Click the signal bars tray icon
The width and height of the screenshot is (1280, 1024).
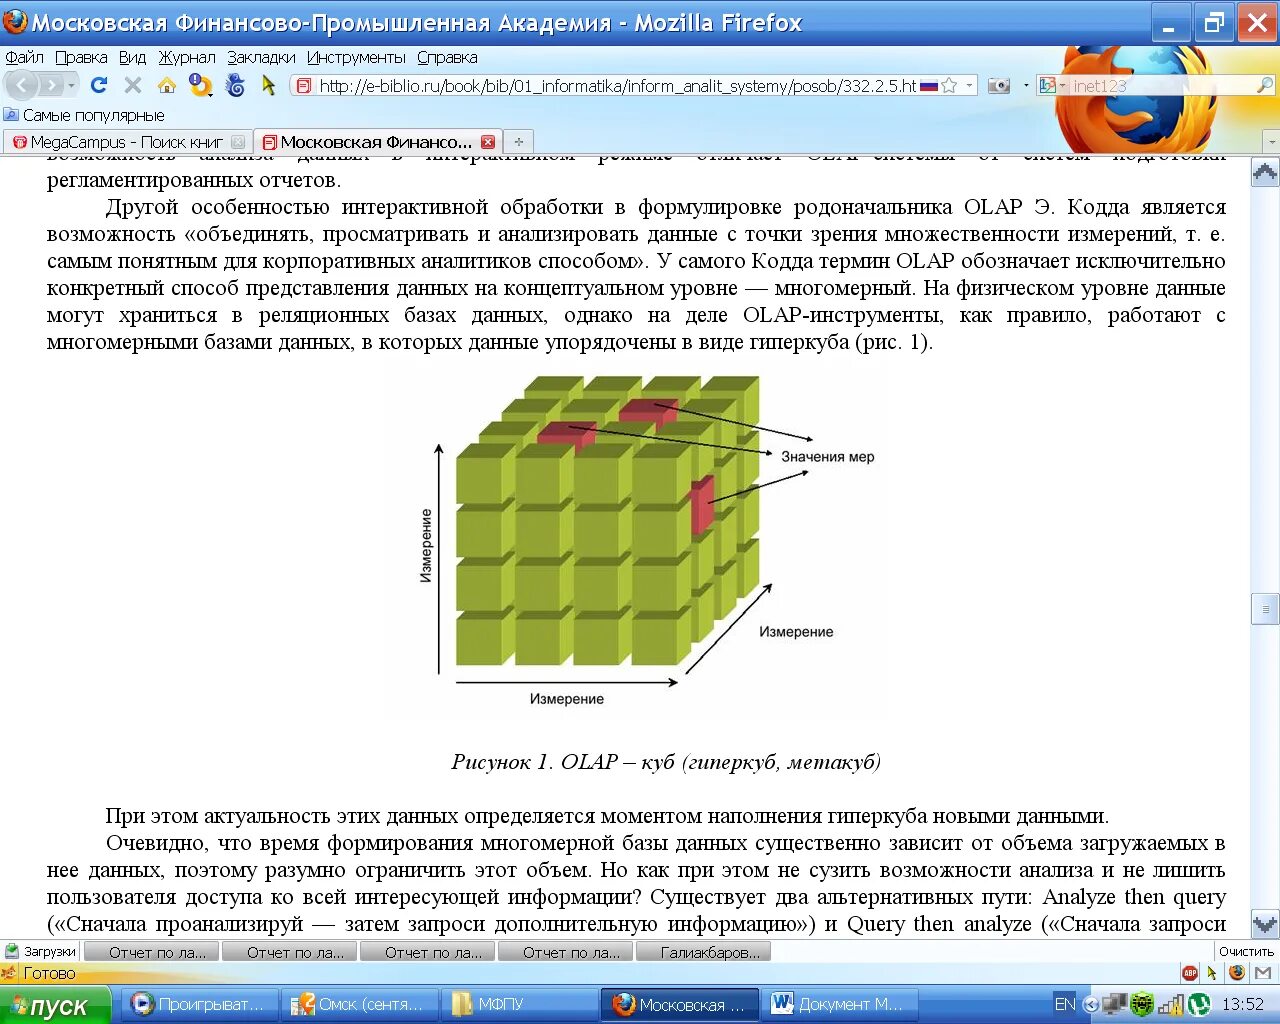[x=1170, y=1004]
